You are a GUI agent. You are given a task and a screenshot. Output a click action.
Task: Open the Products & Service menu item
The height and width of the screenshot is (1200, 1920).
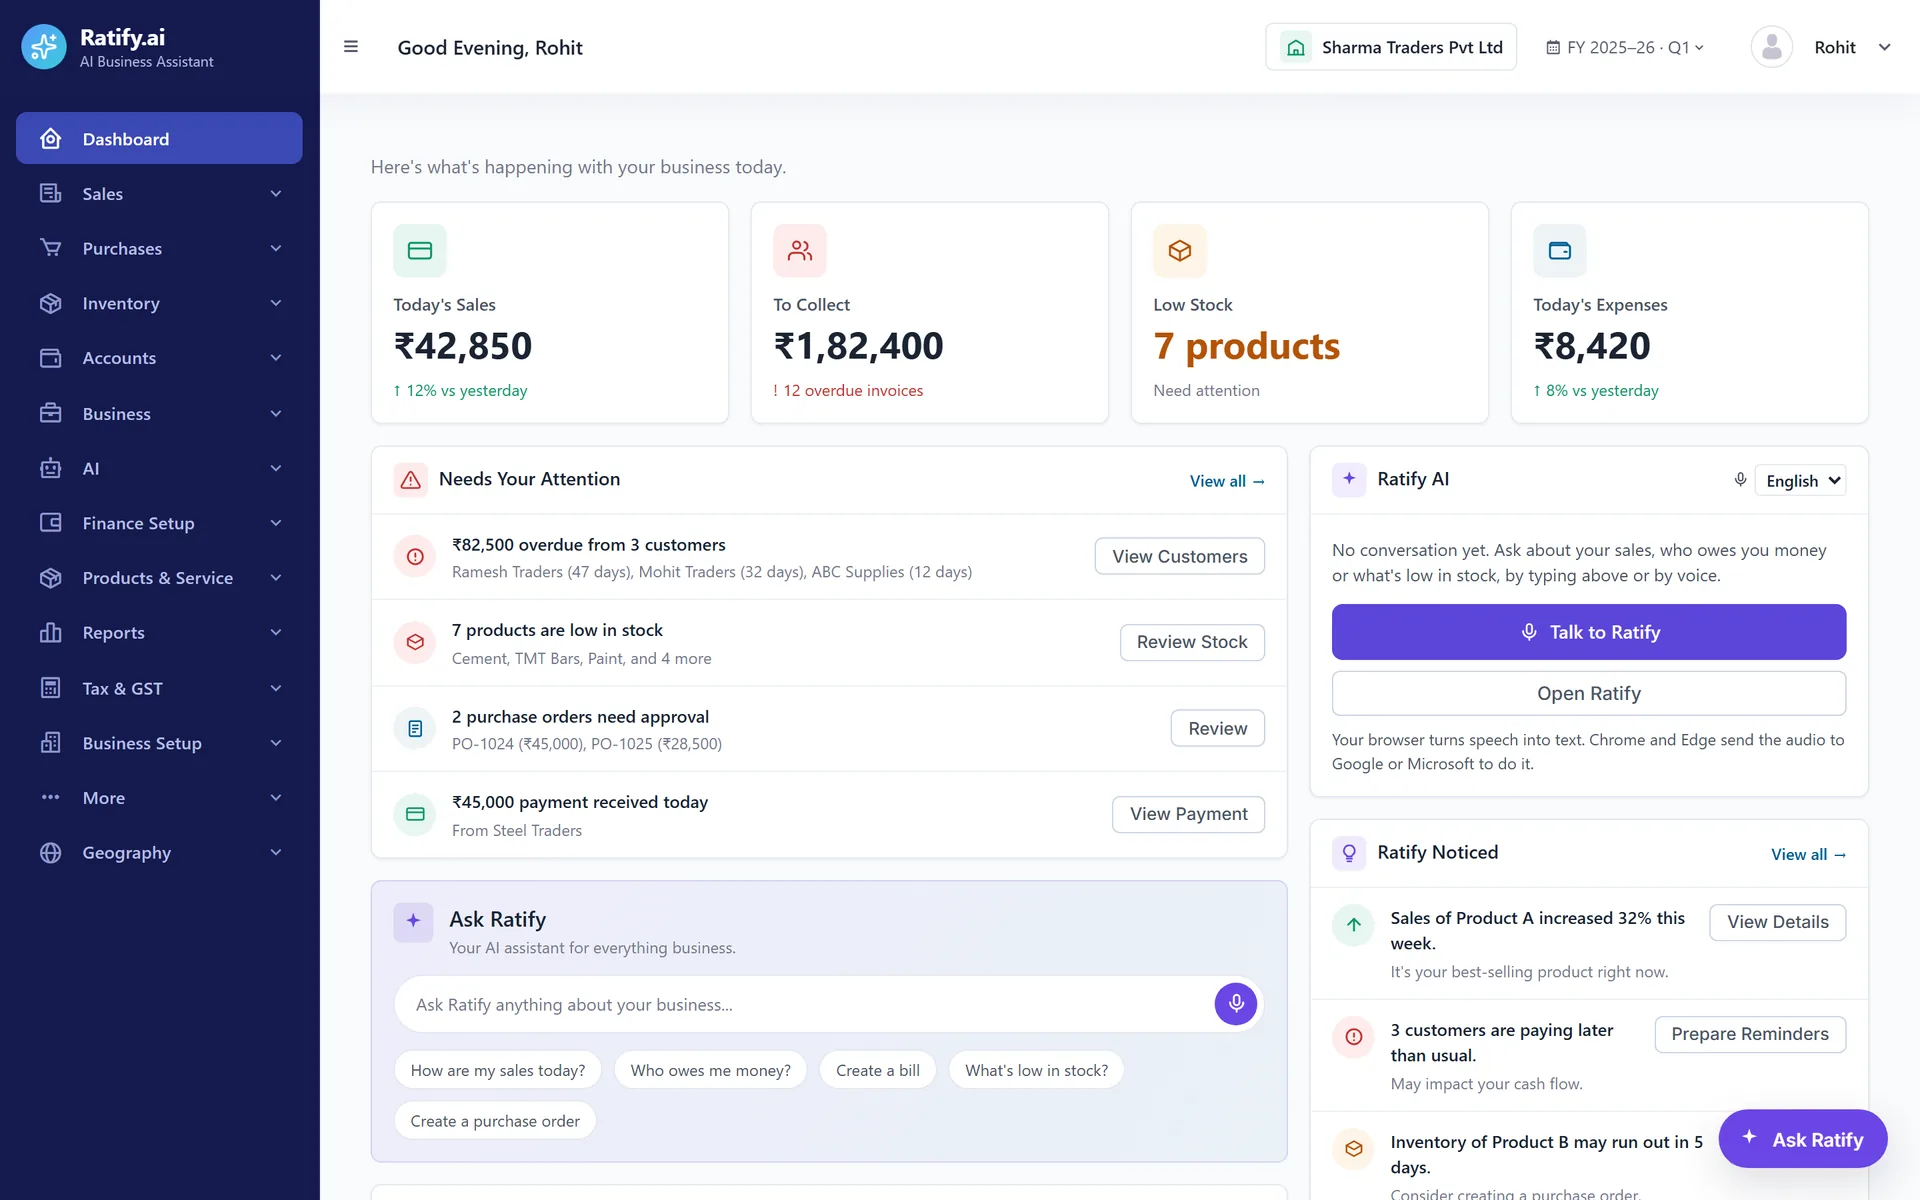(159, 578)
